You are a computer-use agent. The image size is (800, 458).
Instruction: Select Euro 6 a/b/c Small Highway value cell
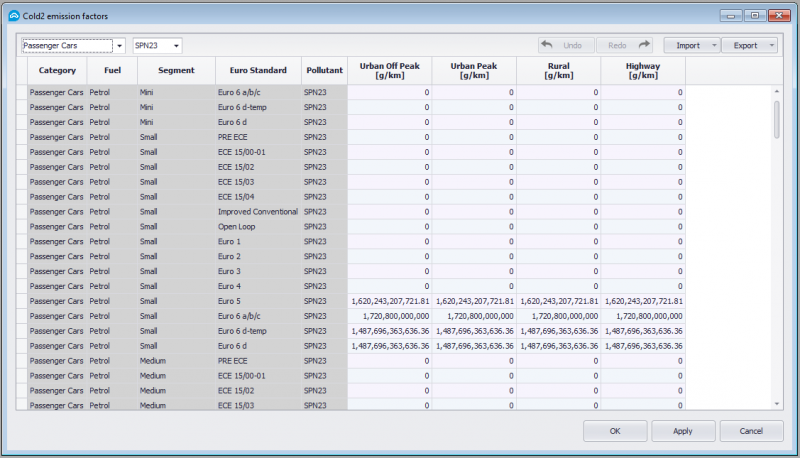[x=643, y=316]
